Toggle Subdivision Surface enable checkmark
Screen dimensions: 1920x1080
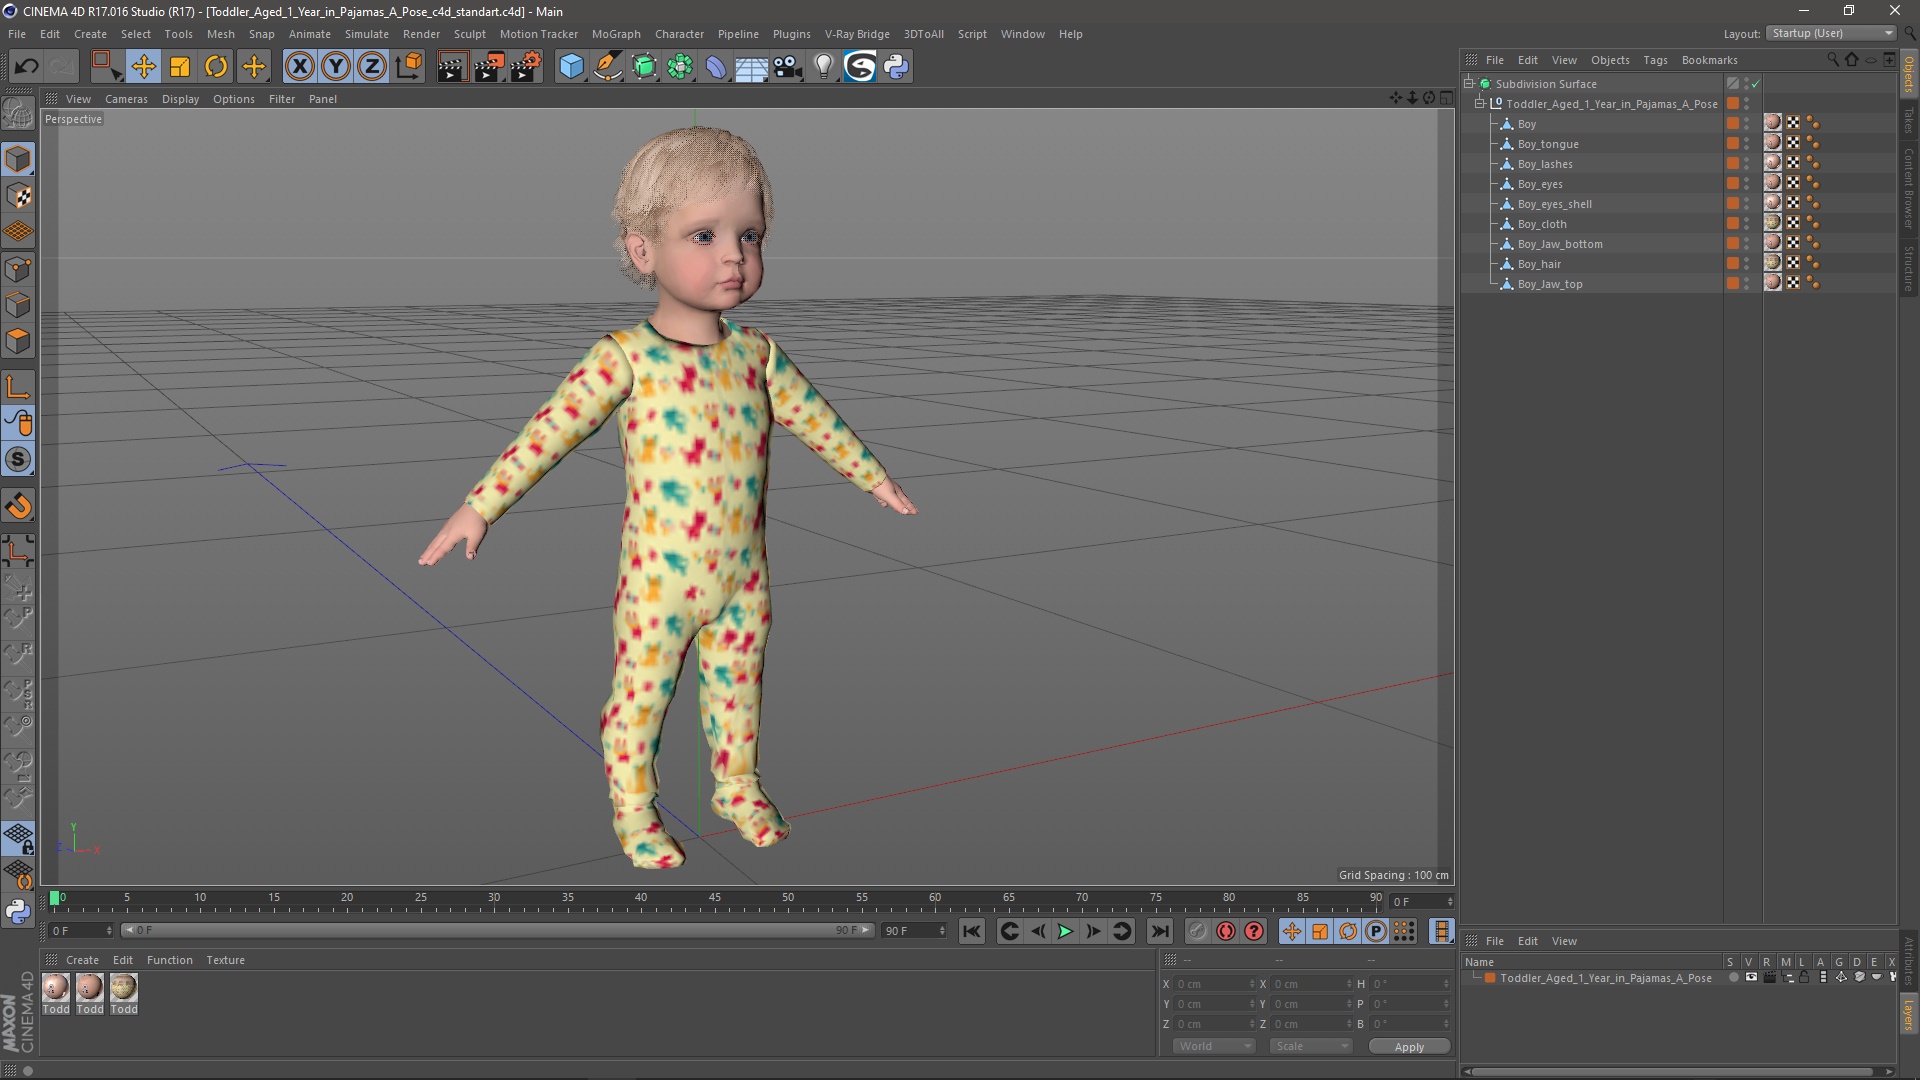click(1755, 84)
